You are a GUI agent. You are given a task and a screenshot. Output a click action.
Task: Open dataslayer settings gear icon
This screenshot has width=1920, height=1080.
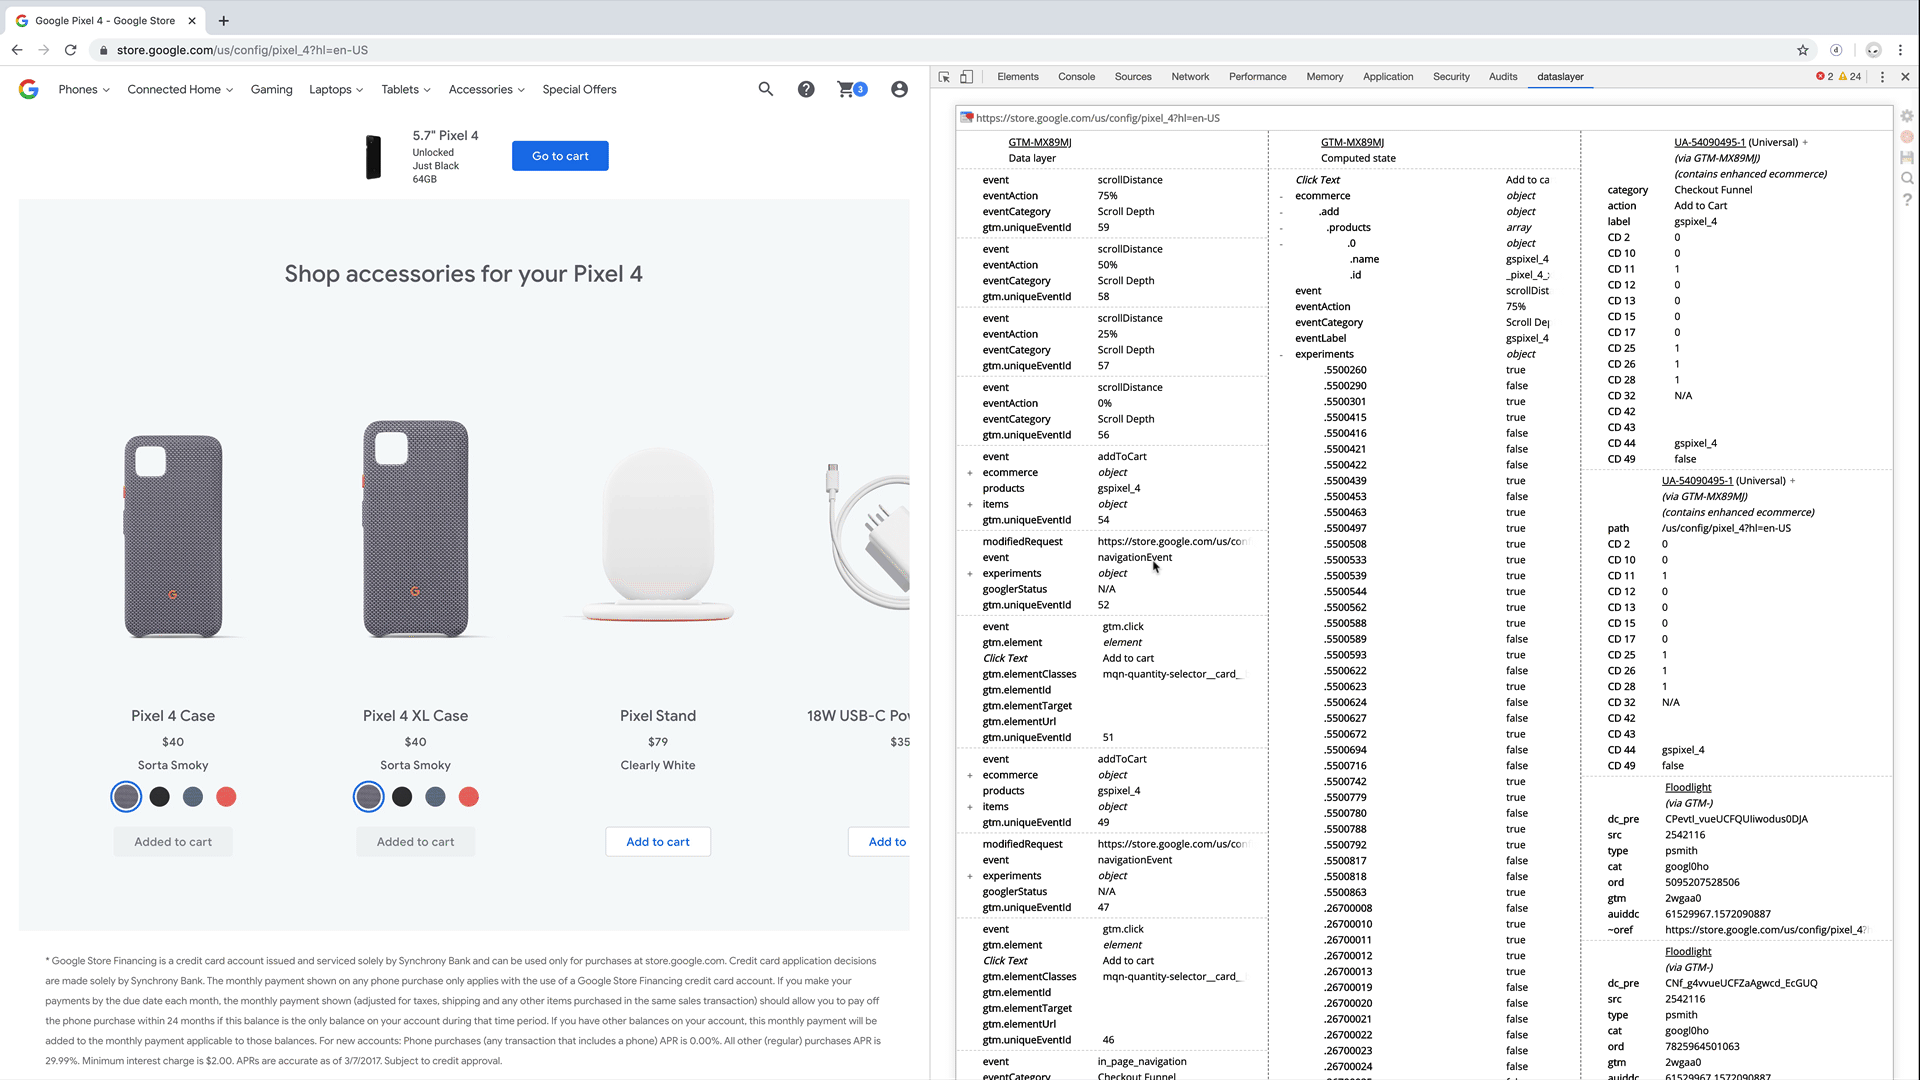[1907, 116]
